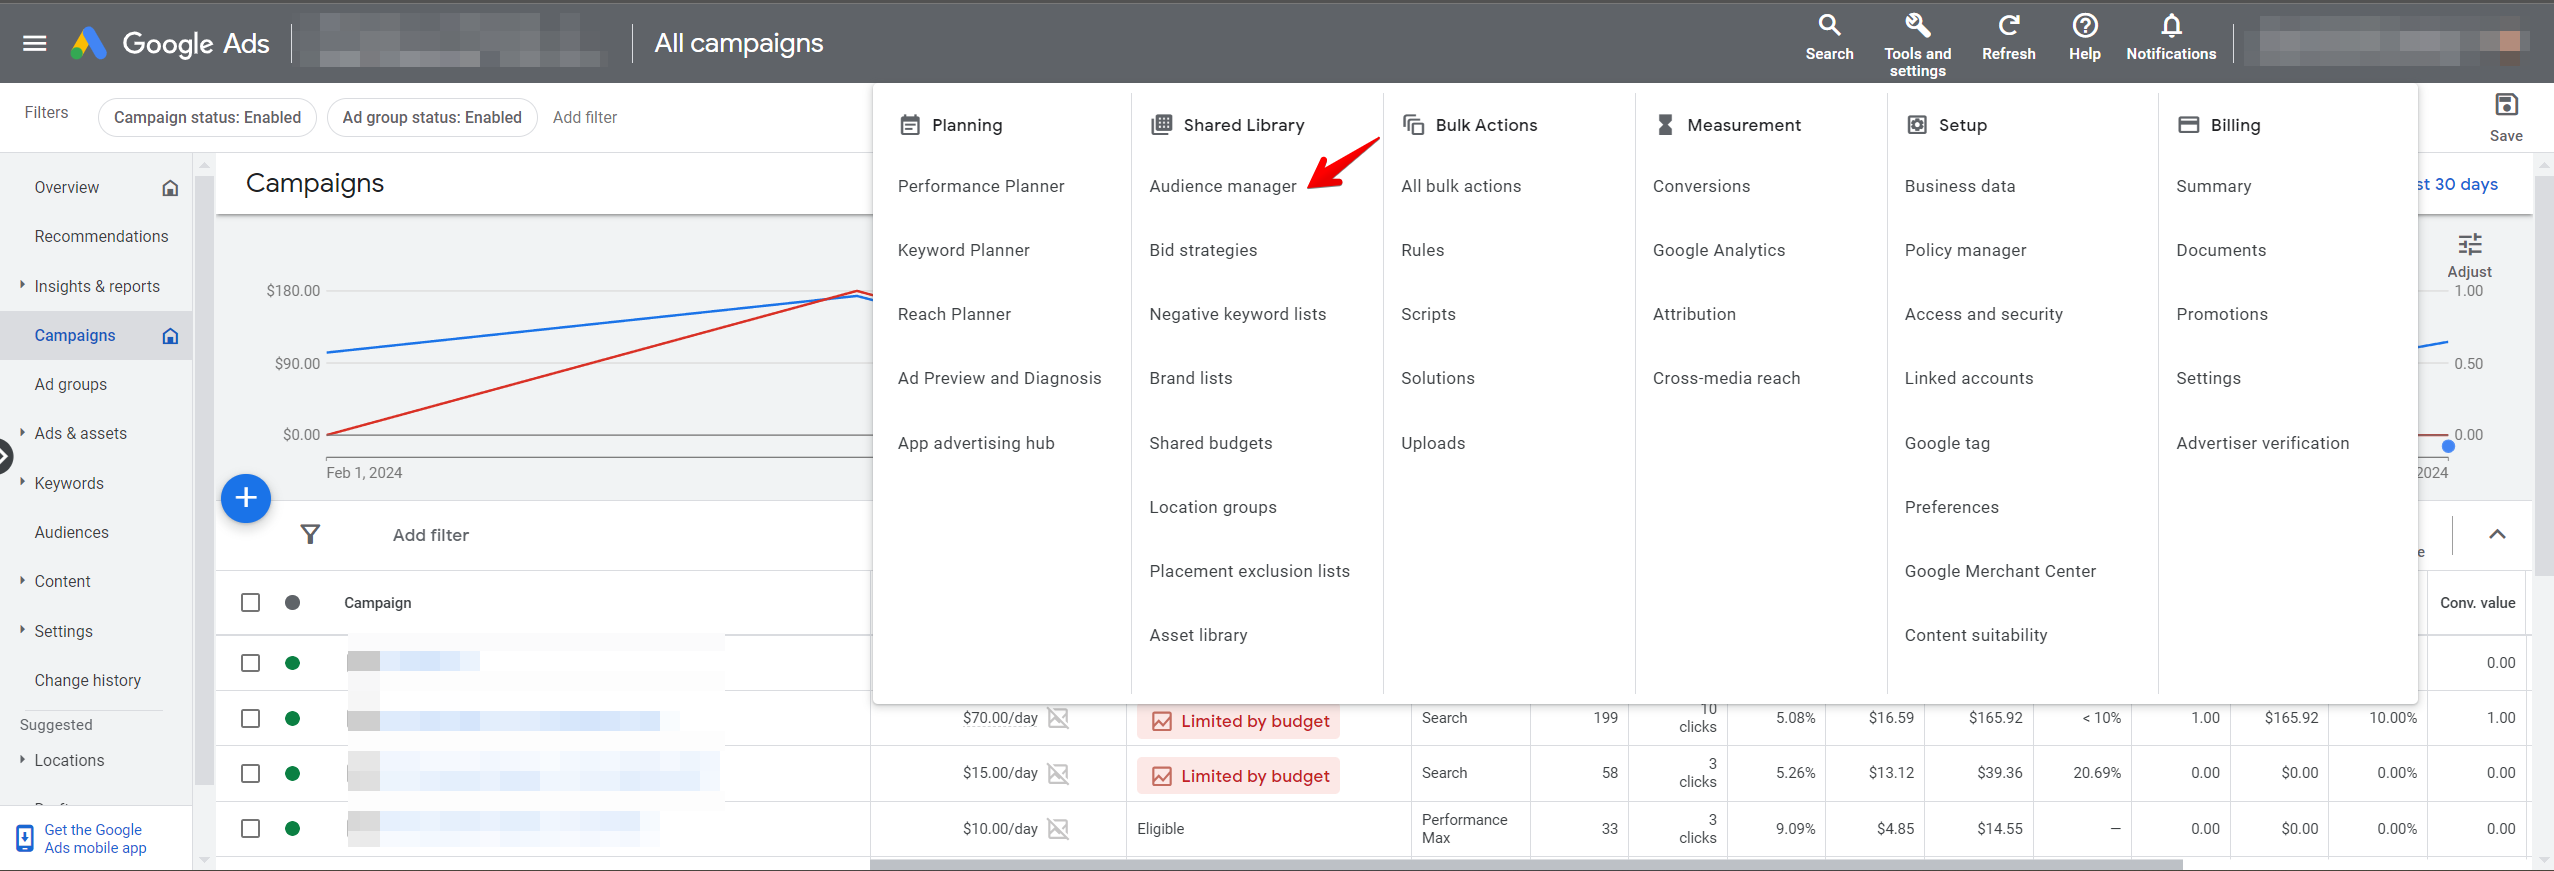2554x871 pixels.
Task: Click Campaign status: Enabled filter chip
Action: (207, 117)
